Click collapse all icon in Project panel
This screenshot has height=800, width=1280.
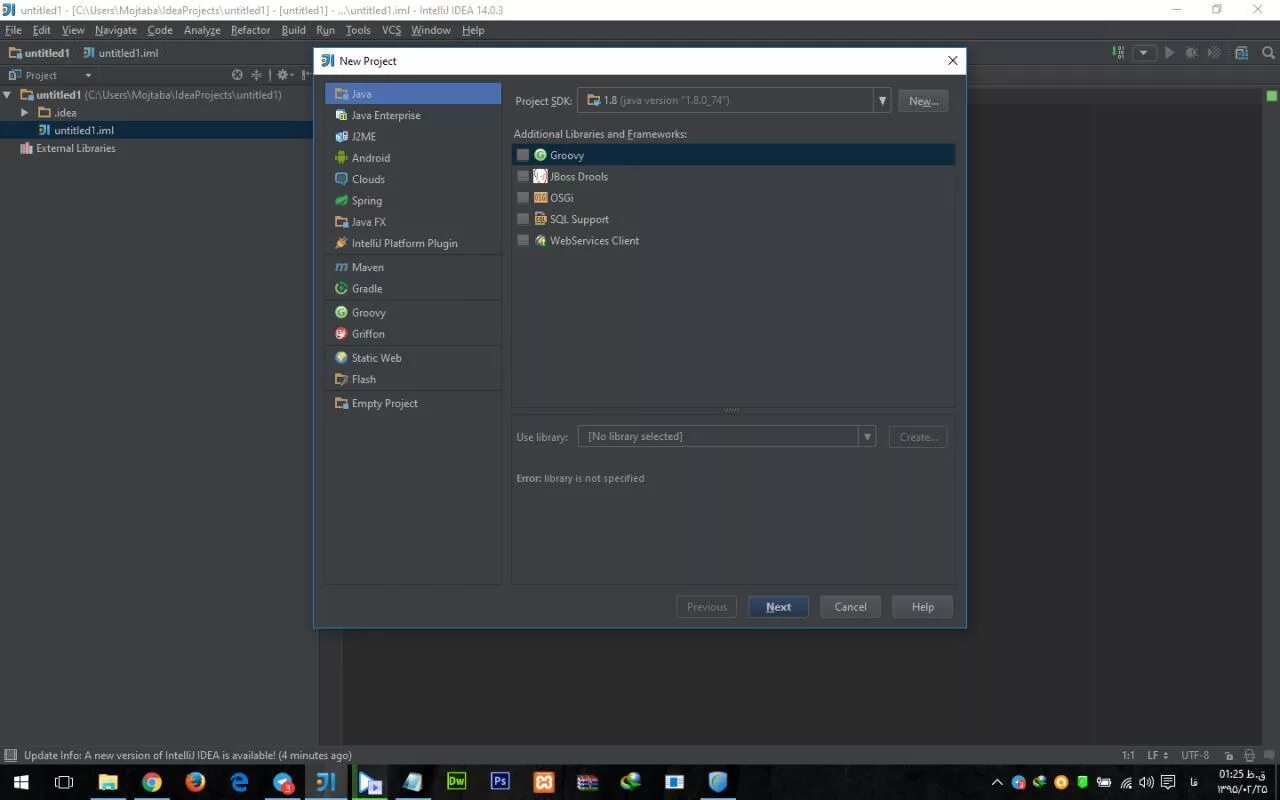[x=256, y=75]
